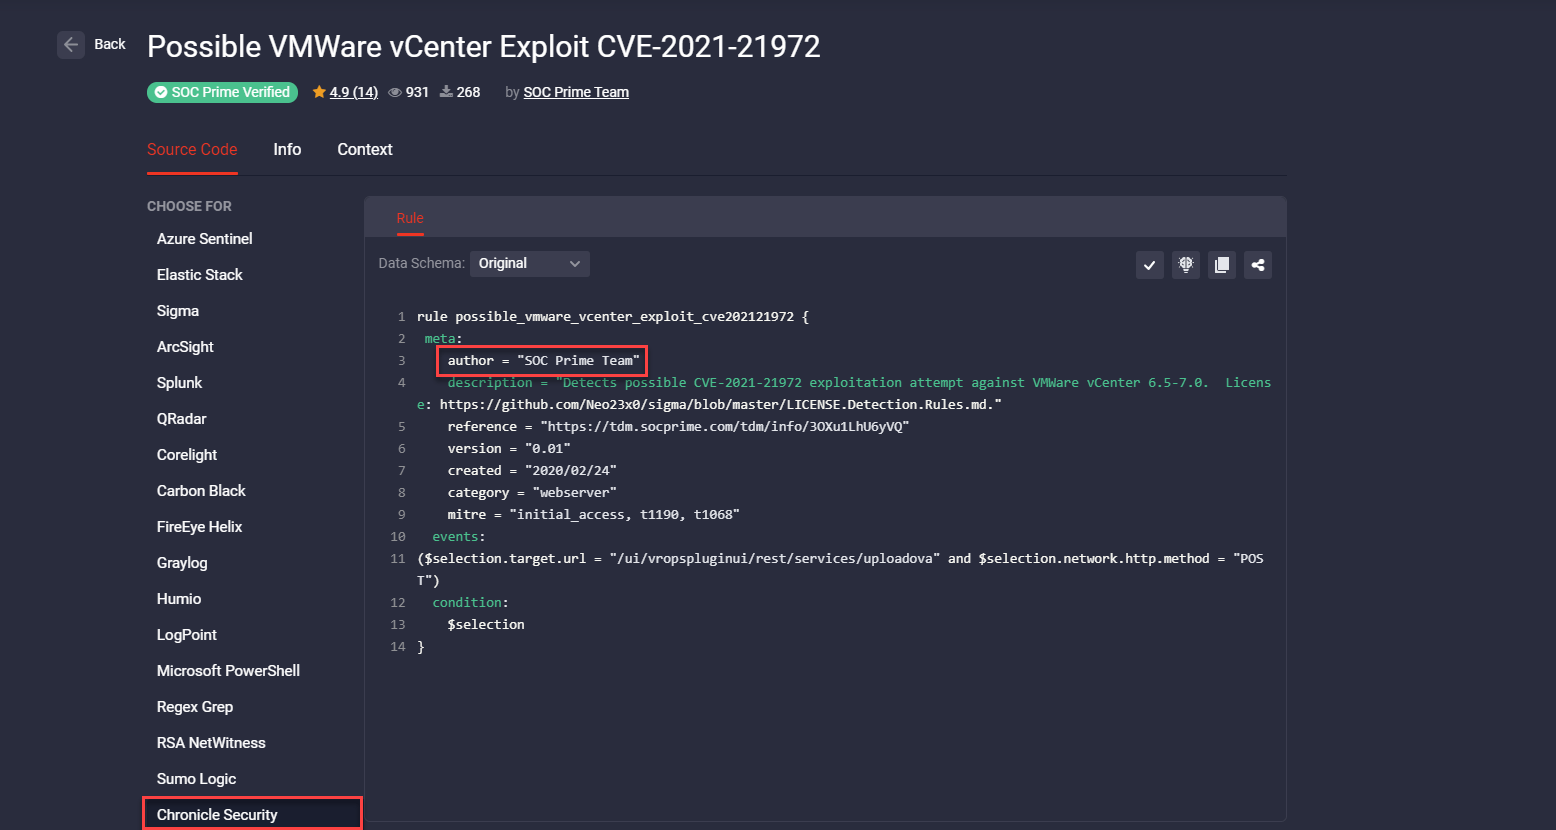This screenshot has height=830, width=1556.
Task: Select the Rule tab
Action: click(409, 217)
